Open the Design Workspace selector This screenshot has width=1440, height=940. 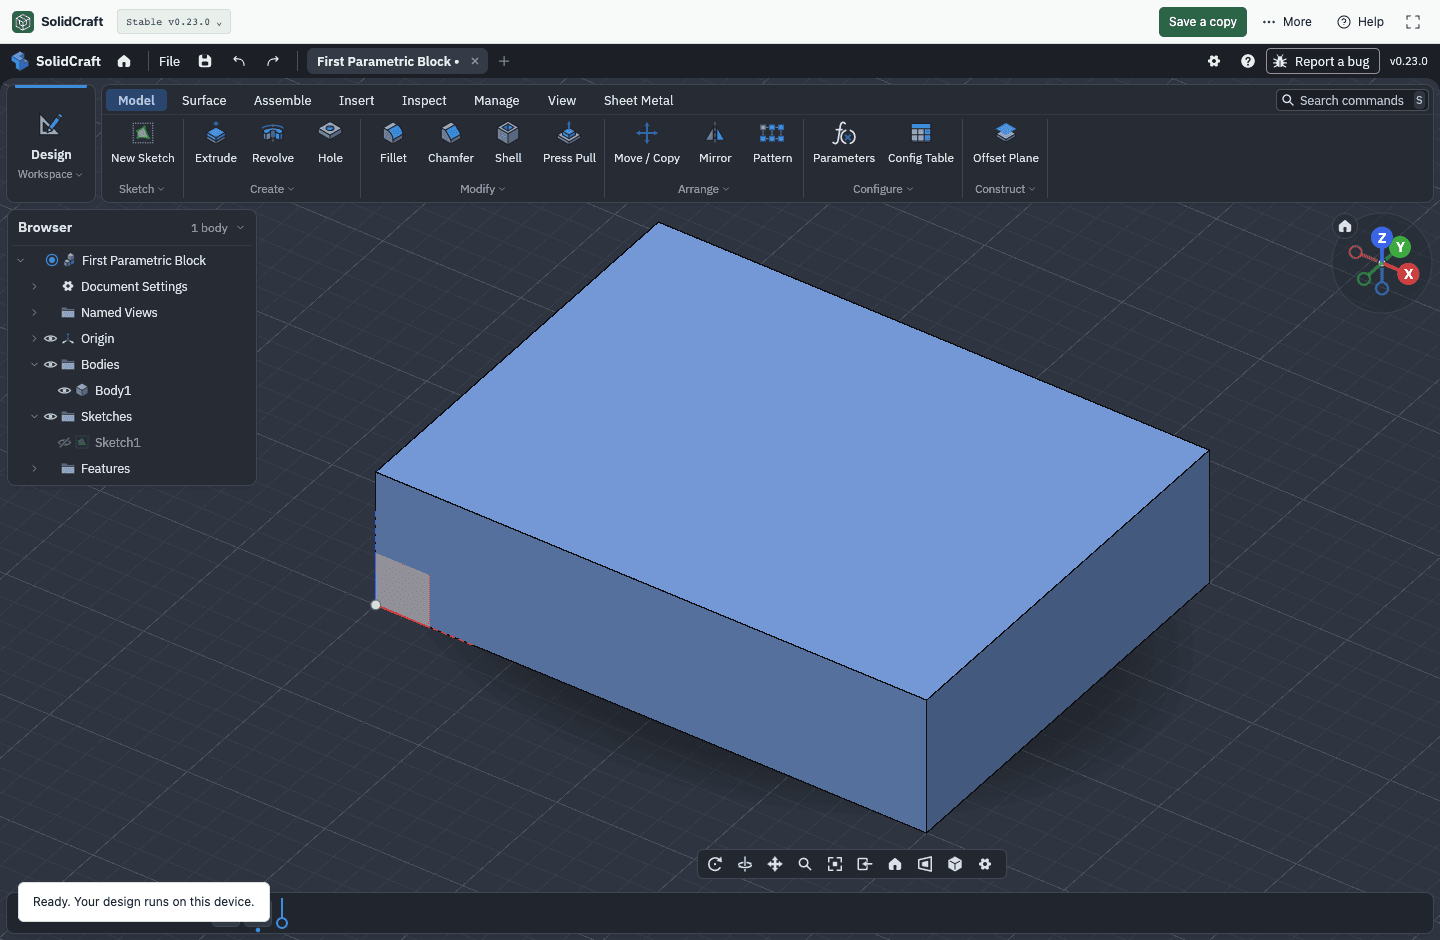click(50, 143)
